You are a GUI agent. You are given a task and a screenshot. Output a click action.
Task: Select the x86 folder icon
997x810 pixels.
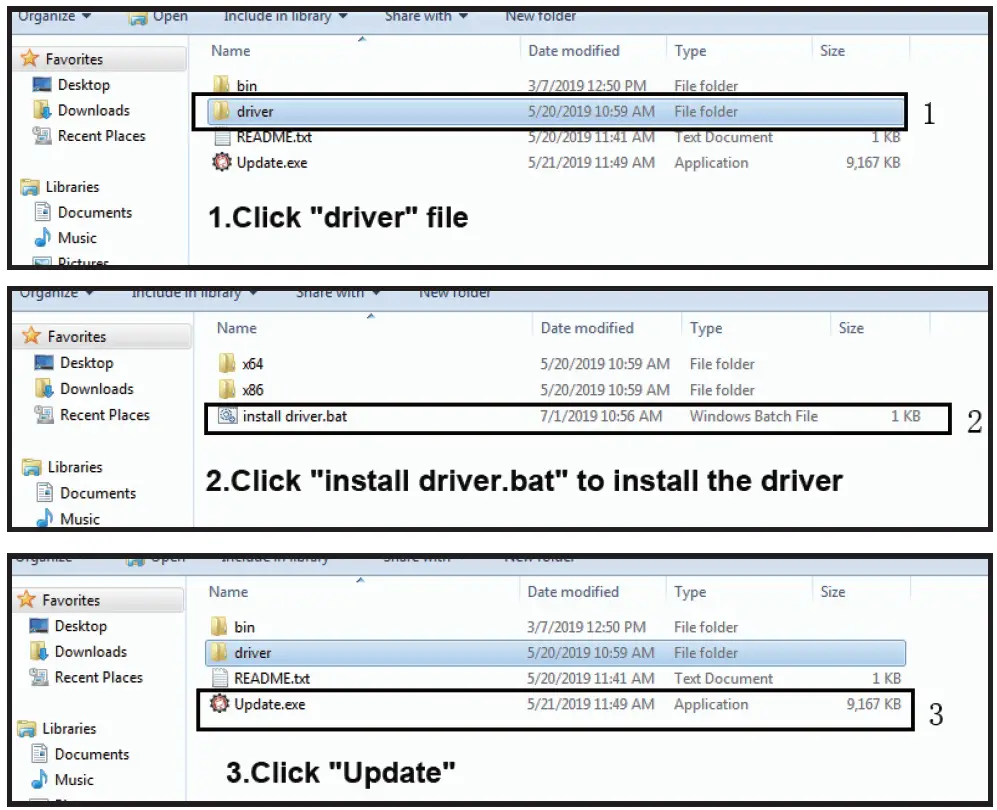227,389
